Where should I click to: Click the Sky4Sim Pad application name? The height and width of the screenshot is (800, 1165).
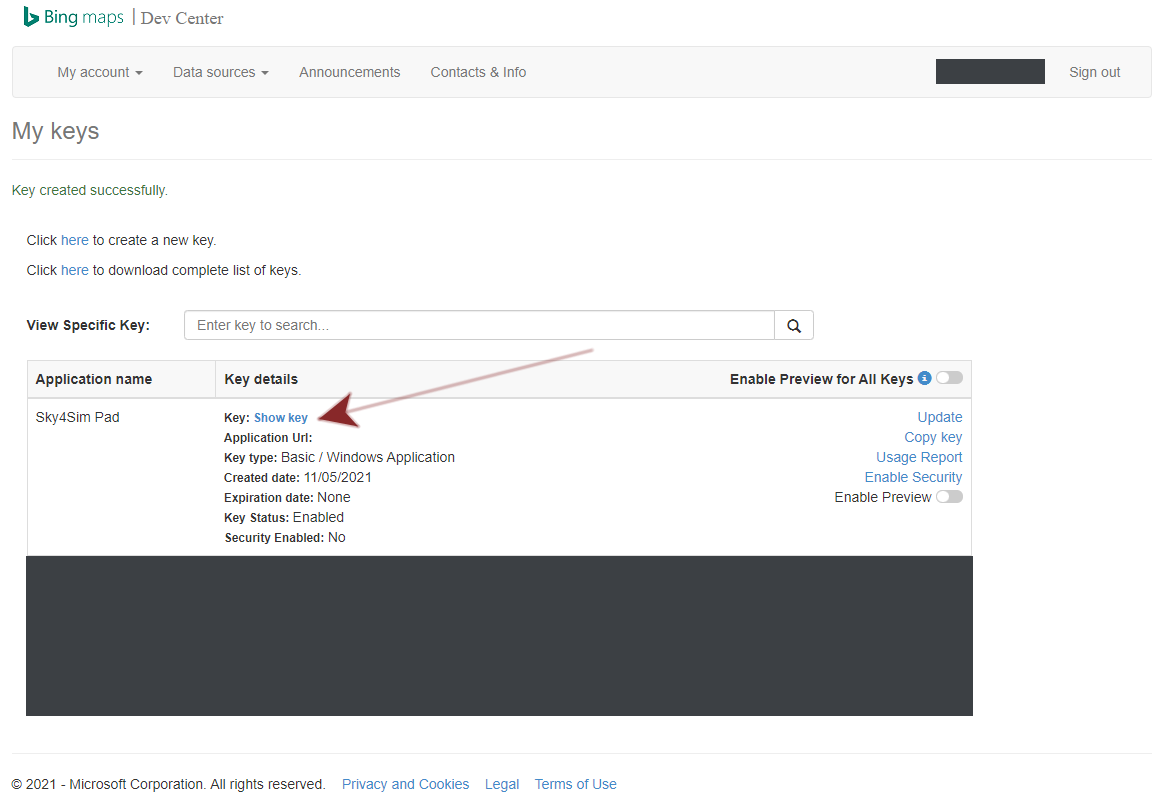pos(77,417)
